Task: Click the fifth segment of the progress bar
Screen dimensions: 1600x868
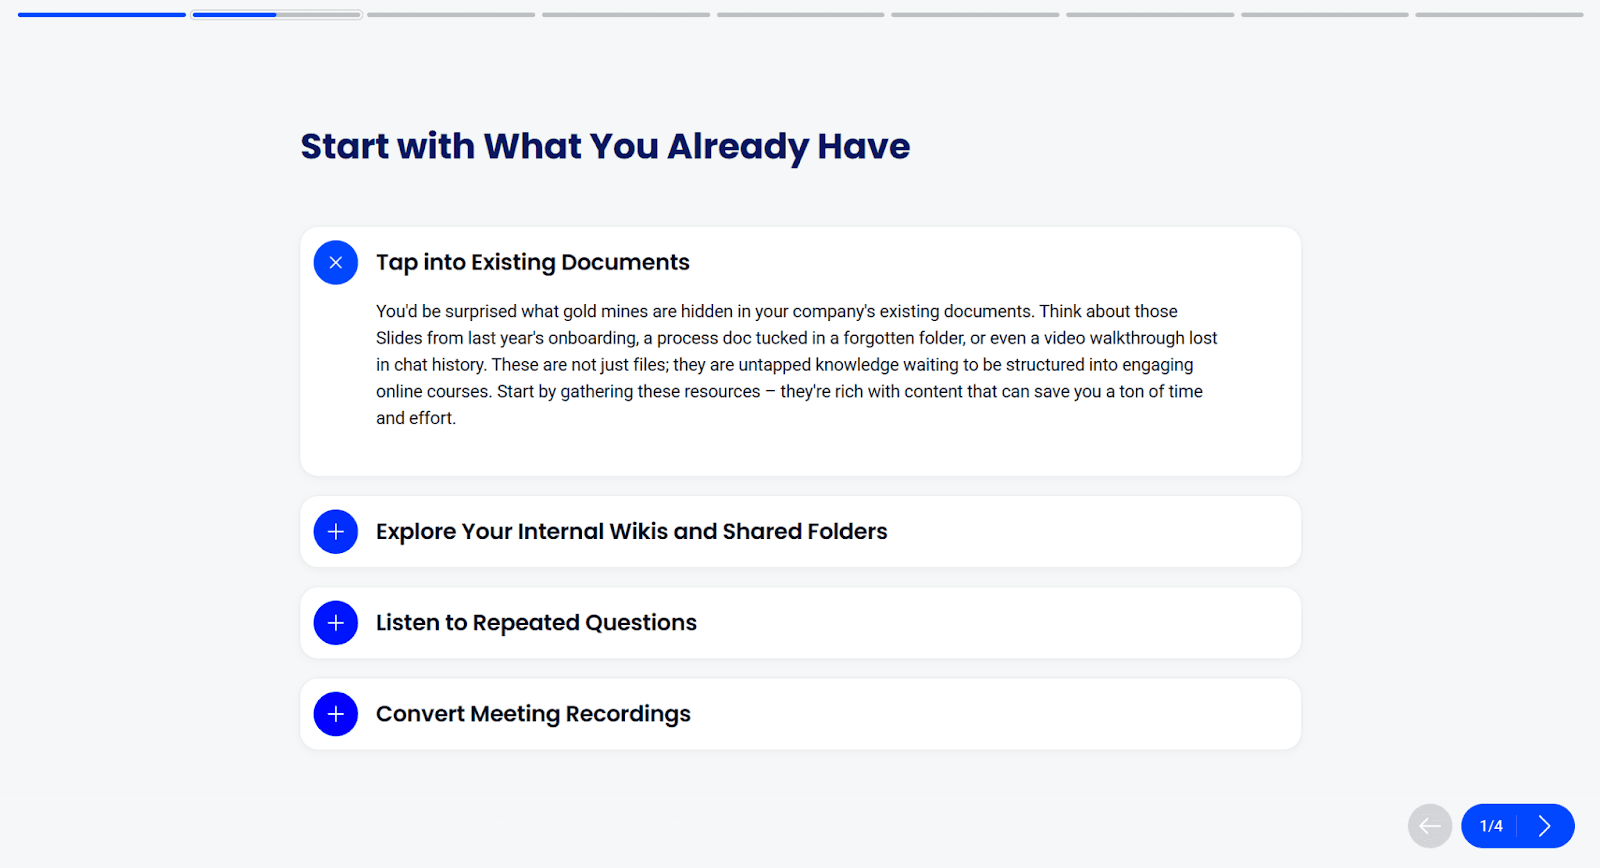Action: 800,15
